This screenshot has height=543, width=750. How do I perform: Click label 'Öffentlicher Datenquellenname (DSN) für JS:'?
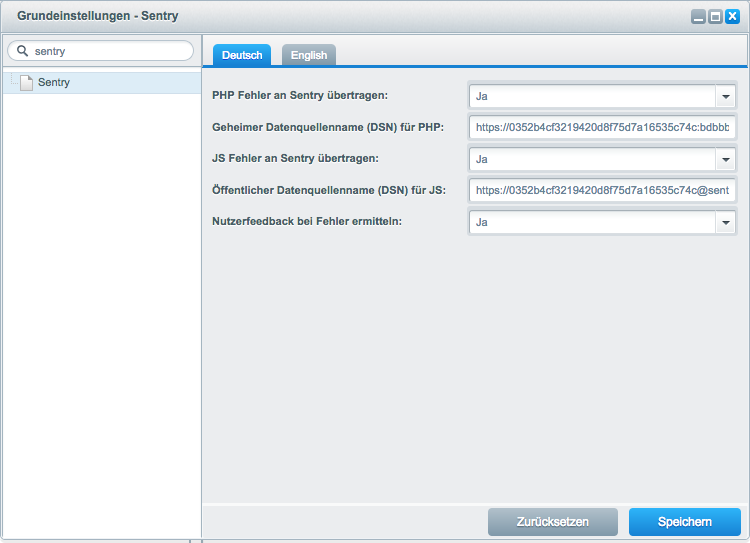(329, 190)
